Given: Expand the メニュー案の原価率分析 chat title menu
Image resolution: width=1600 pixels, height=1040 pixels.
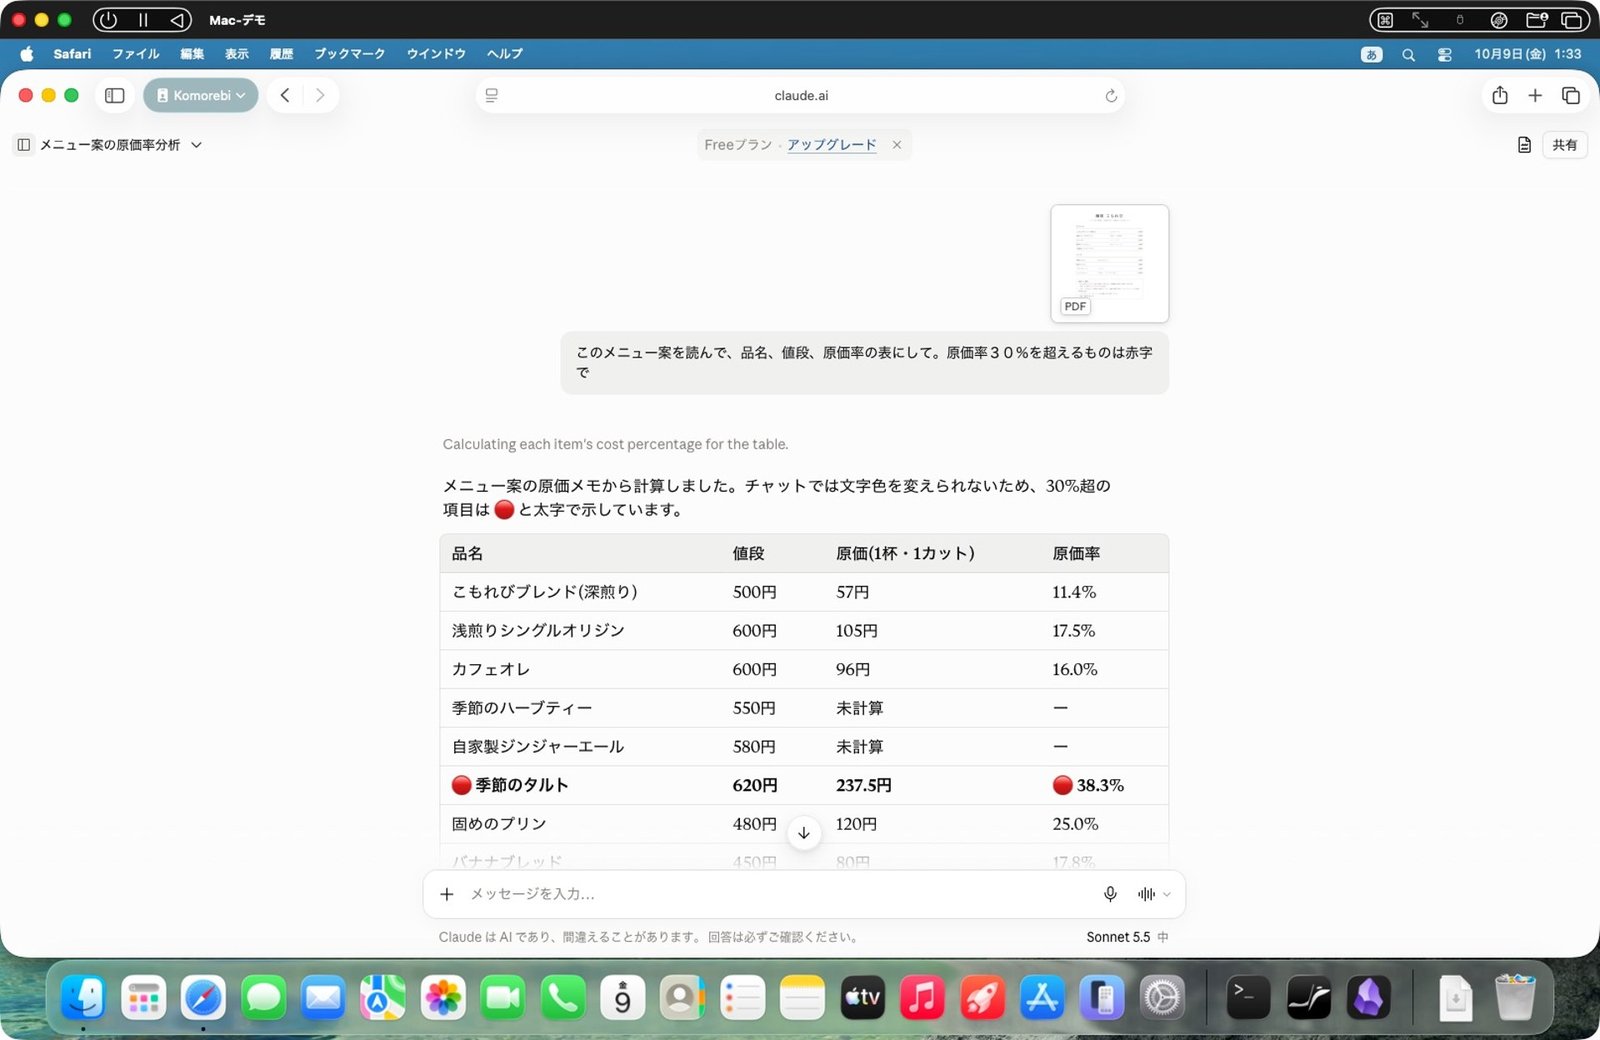Looking at the screenshot, I should (x=120, y=145).
